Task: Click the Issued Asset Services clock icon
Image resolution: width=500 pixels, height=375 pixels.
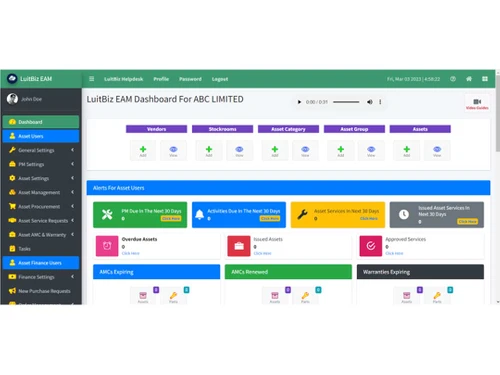Action: click(404, 214)
